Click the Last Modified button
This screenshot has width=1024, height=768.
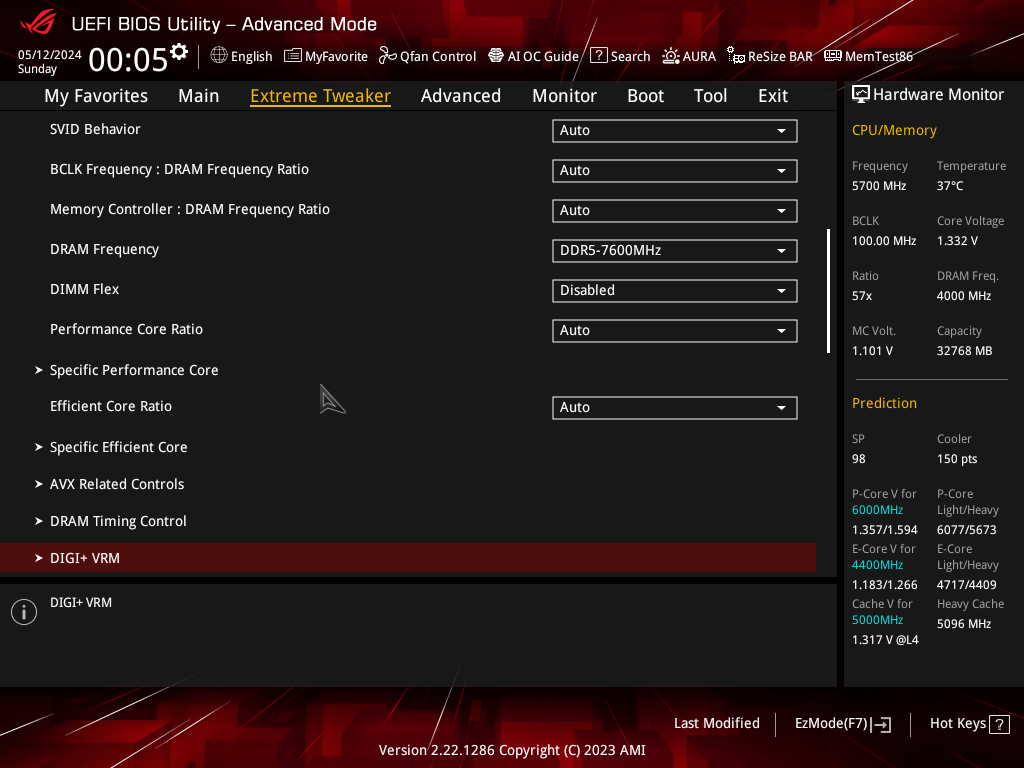point(716,724)
